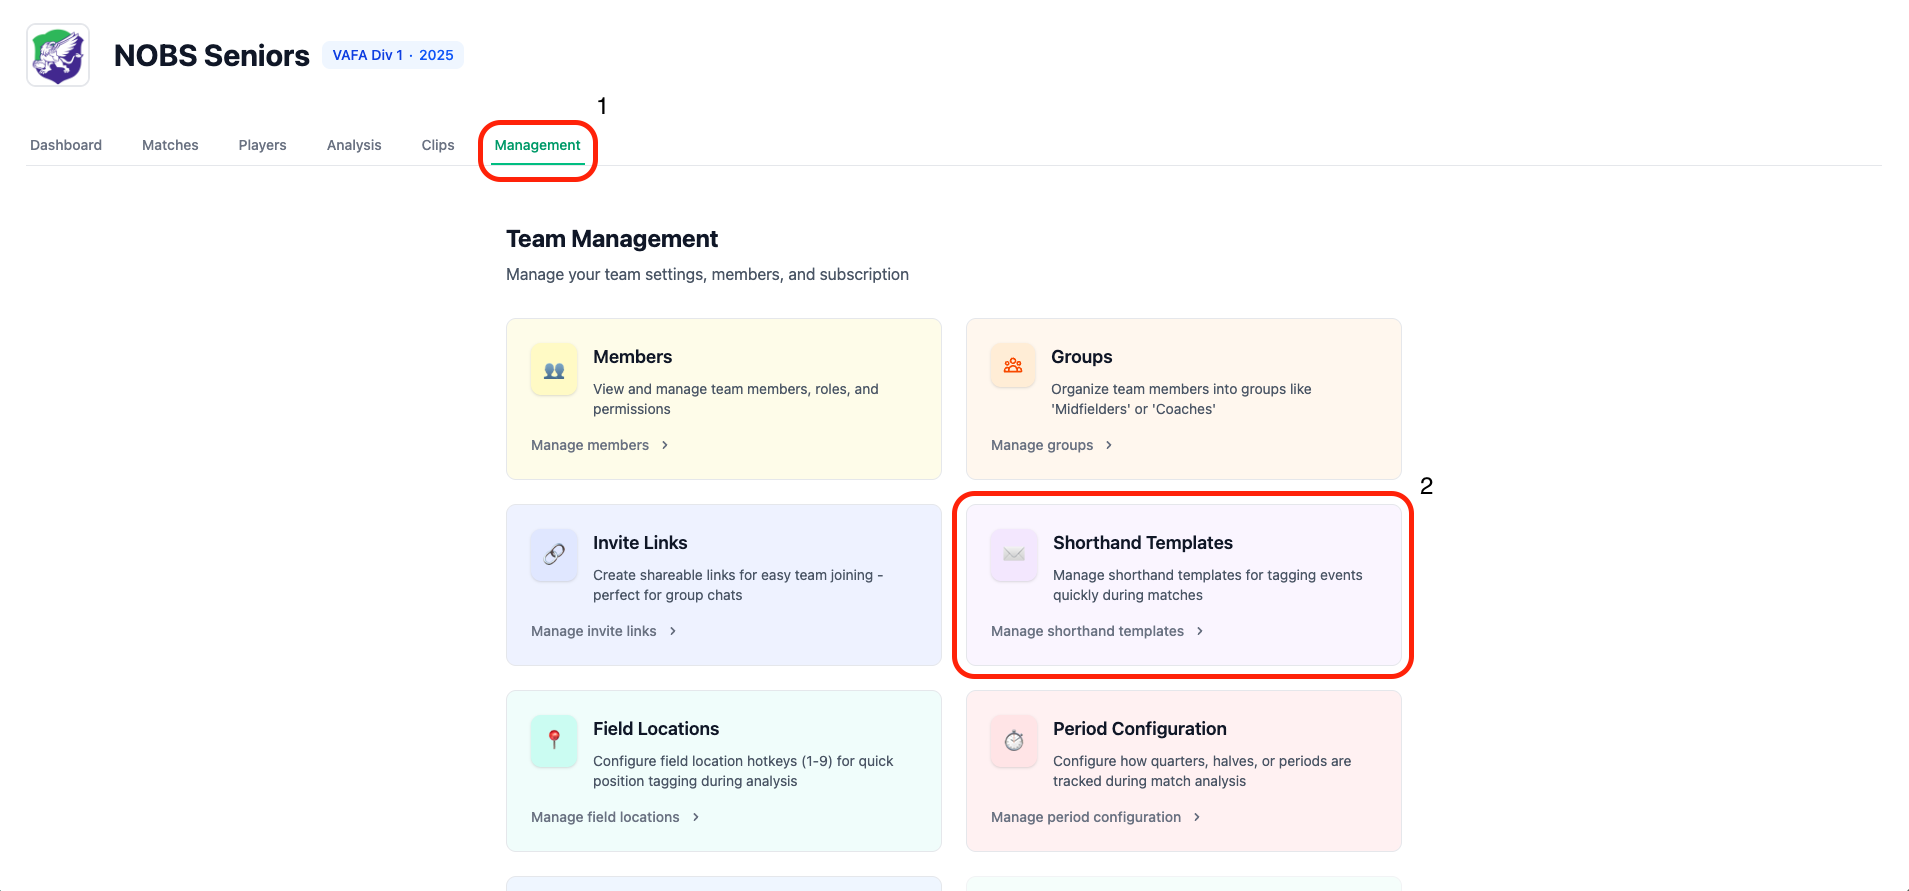Click the NOBS Seniors team logo
The height and width of the screenshot is (891, 1909).
[58, 55]
